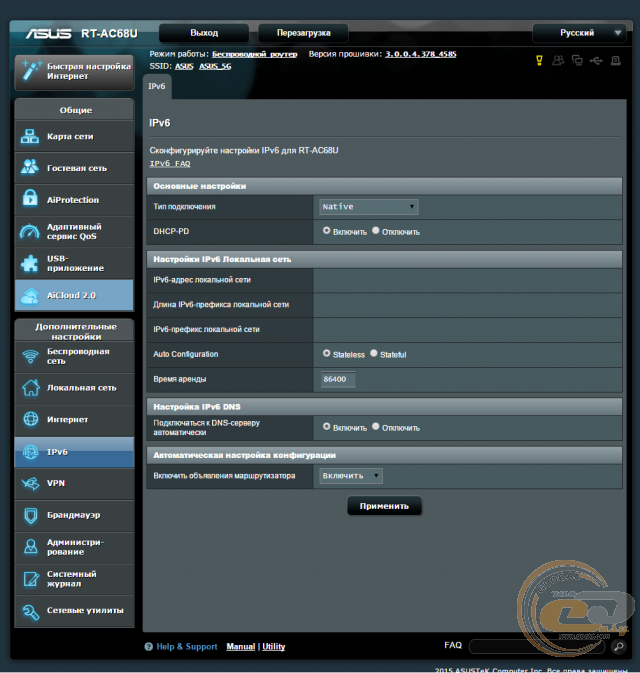The image size is (640, 673).
Task: Click the network clients status icon in header
Action: click(577, 61)
